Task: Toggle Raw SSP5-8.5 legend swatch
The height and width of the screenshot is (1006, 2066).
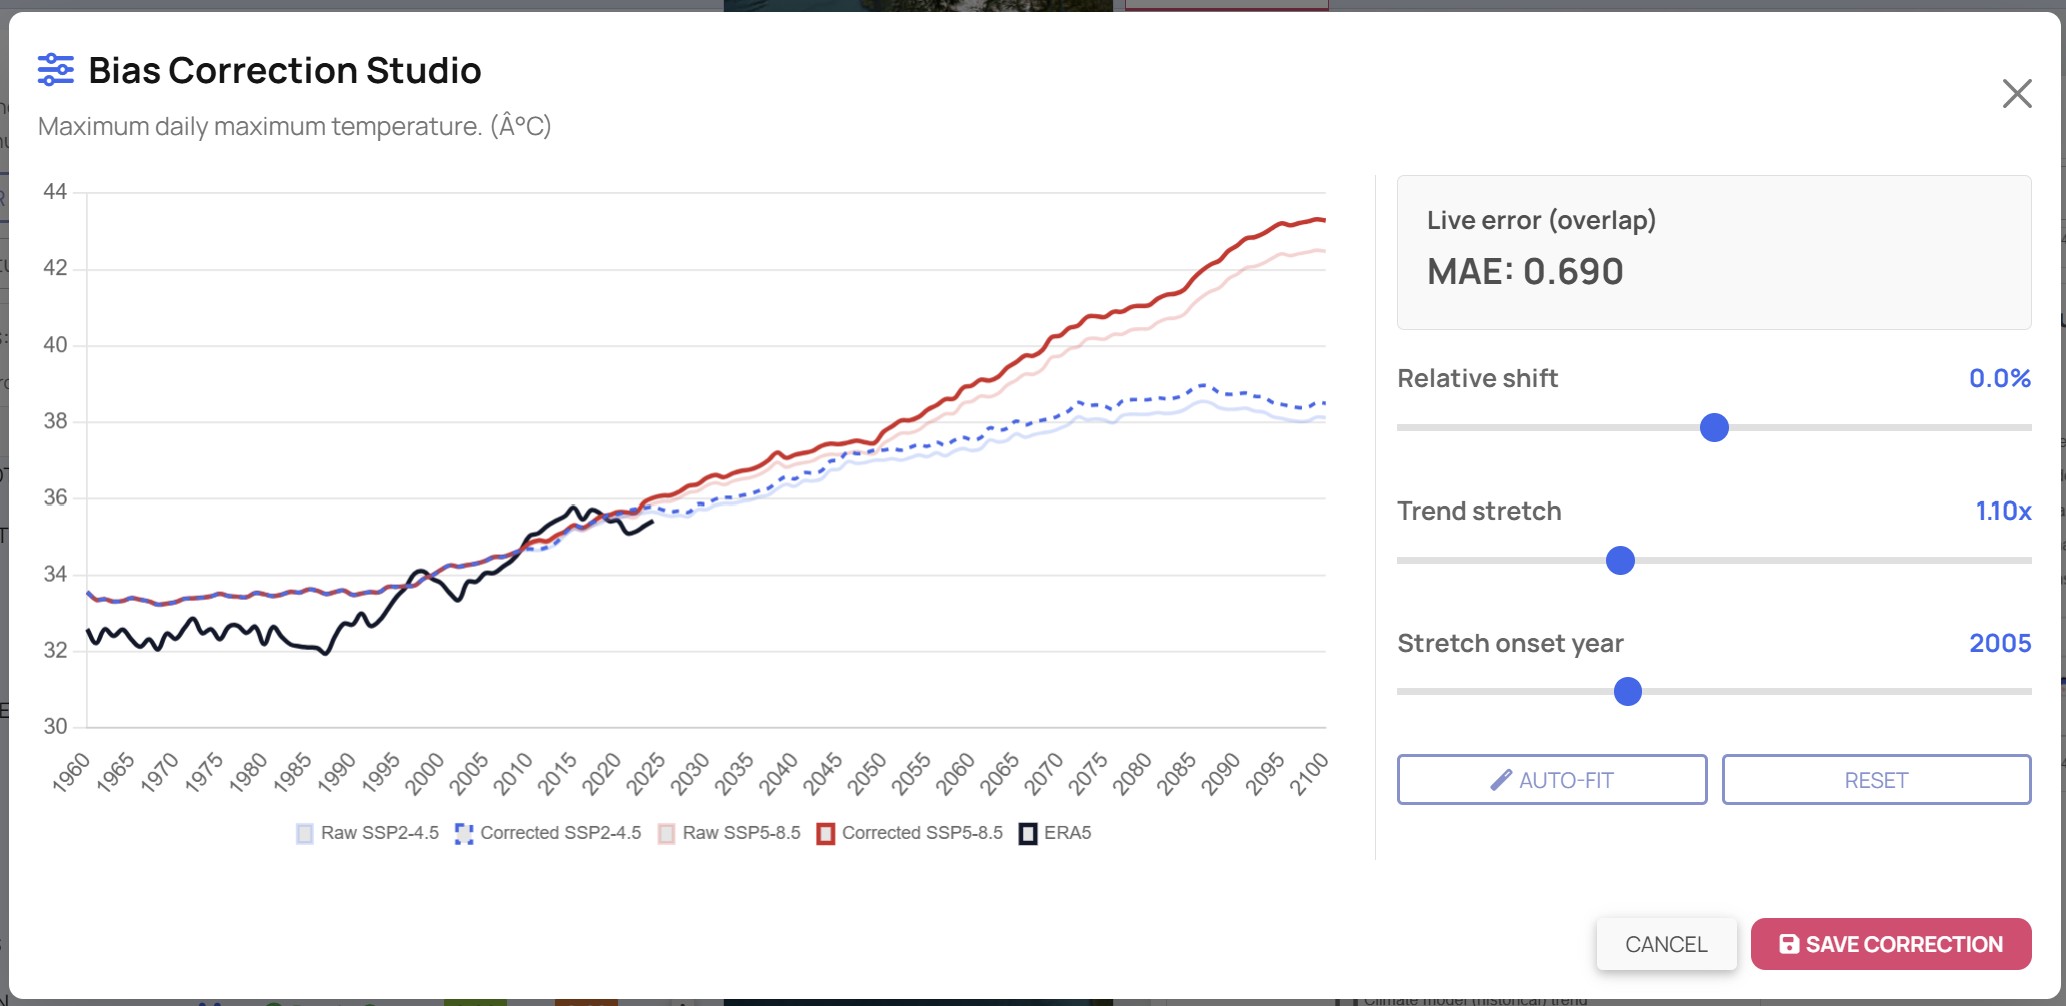Action: coord(667,833)
